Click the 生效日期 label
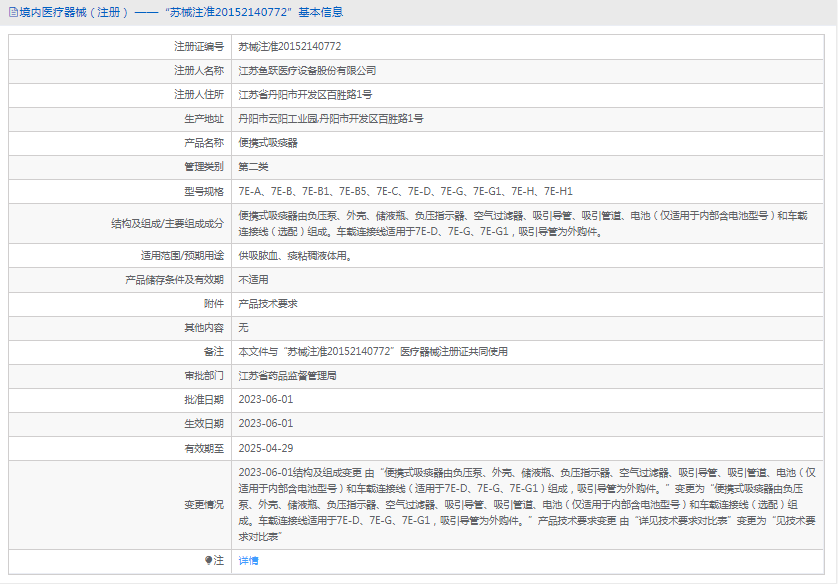The image size is (838, 584). point(204,424)
